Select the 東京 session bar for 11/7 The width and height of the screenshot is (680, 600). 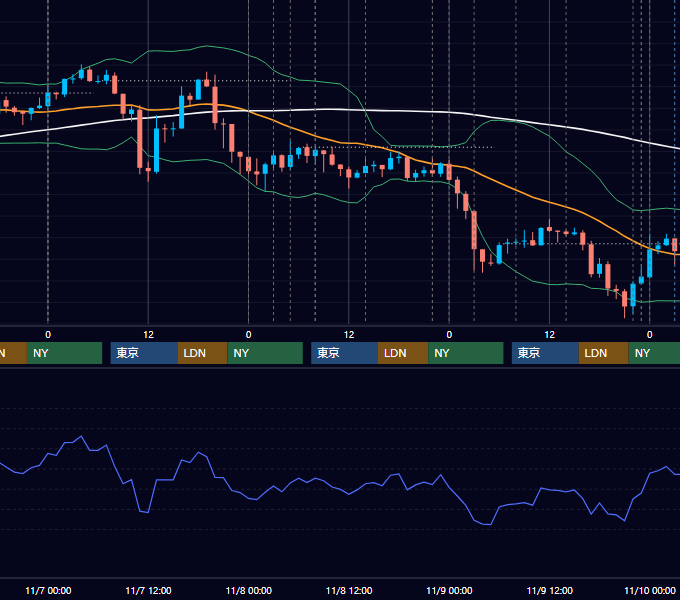144,353
